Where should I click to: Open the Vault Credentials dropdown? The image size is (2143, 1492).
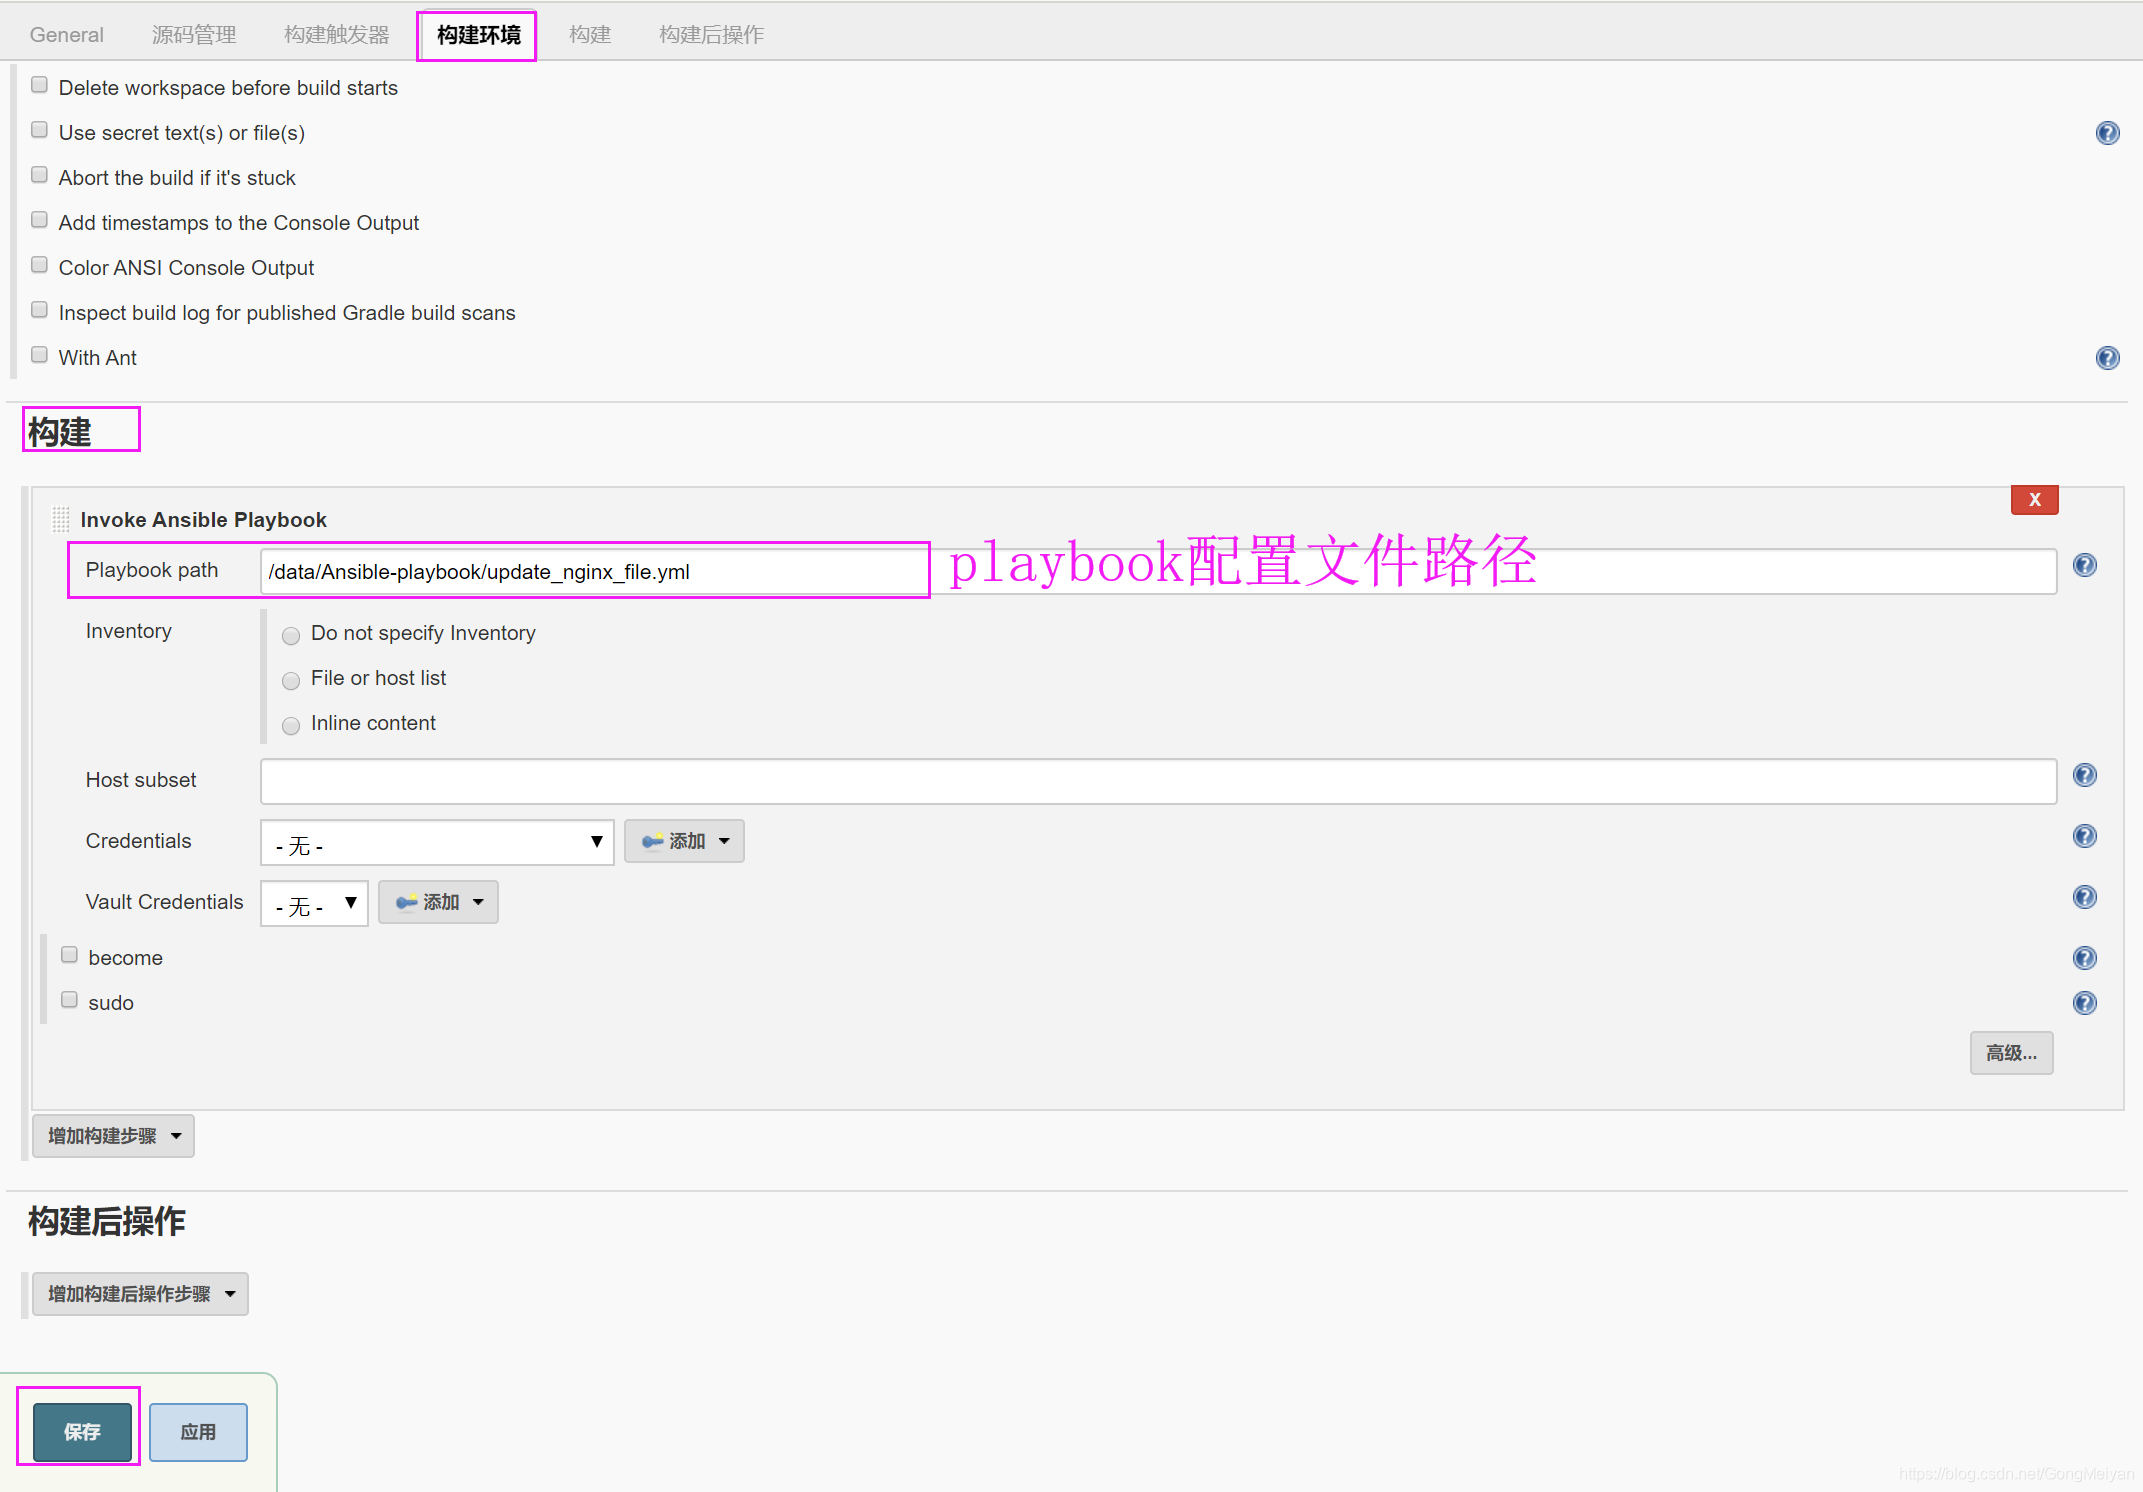click(x=314, y=904)
